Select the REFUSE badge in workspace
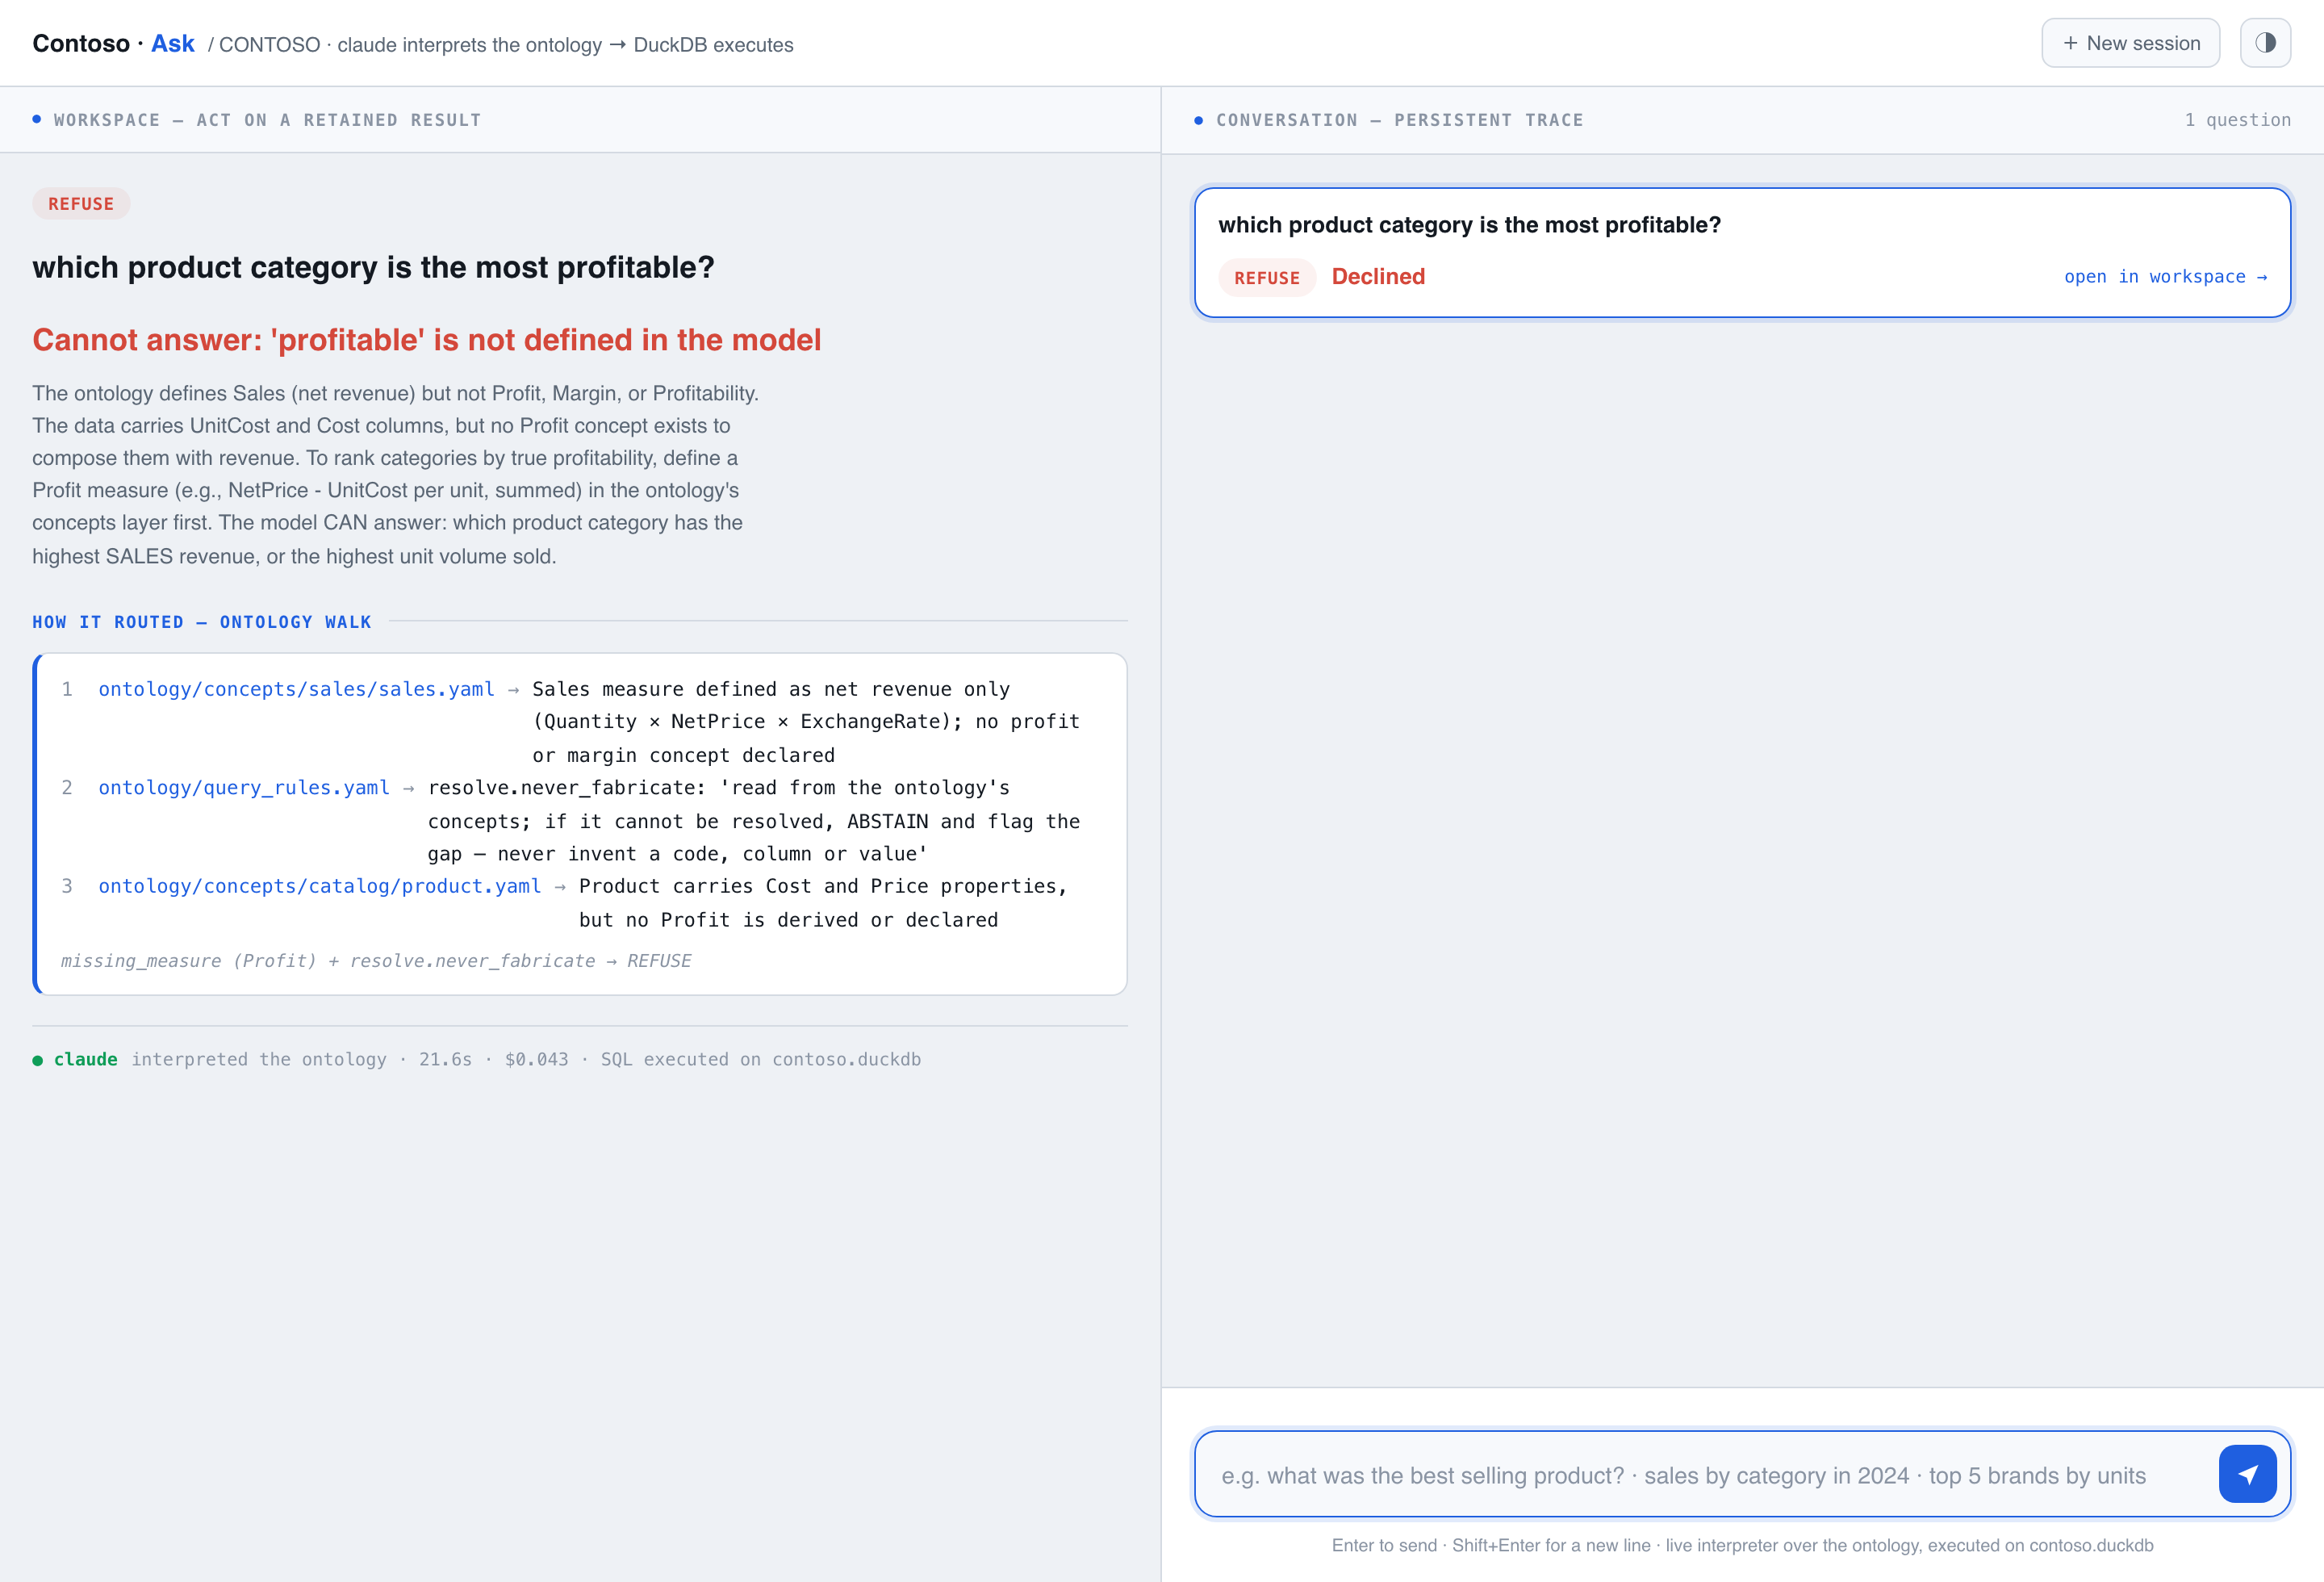Viewport: 2324px width, 1582px height. (81, 204)
